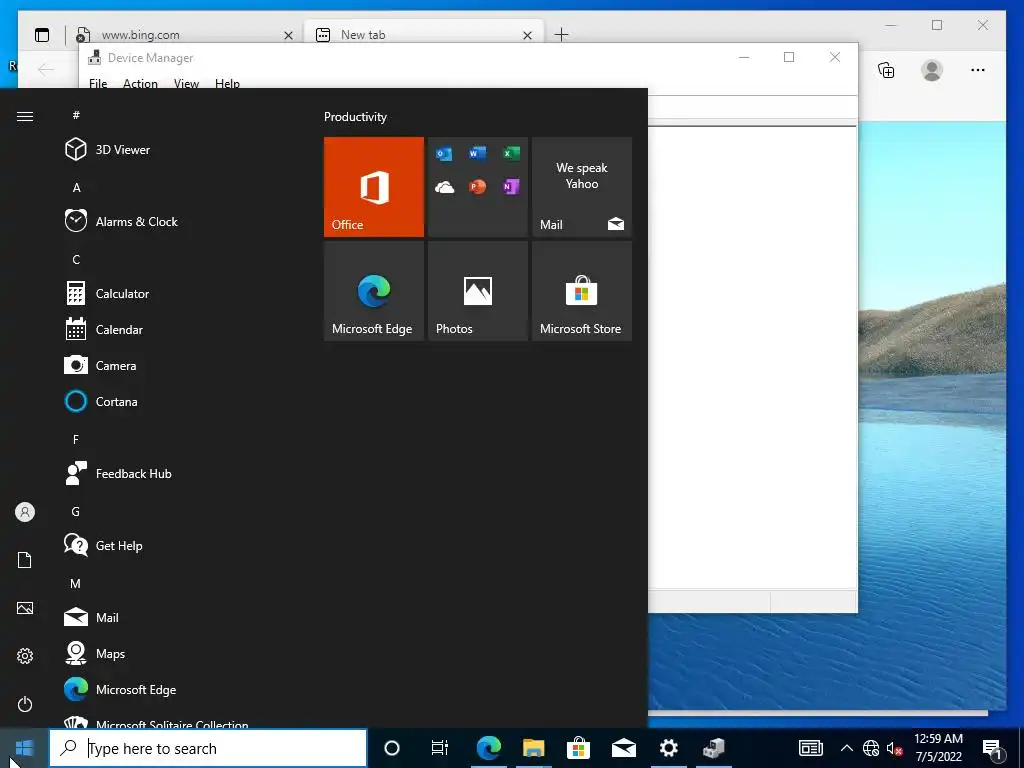This screenshot has width=1024, height=768.
Task: Open the Office apps folder tile
Action: point(477,187)
